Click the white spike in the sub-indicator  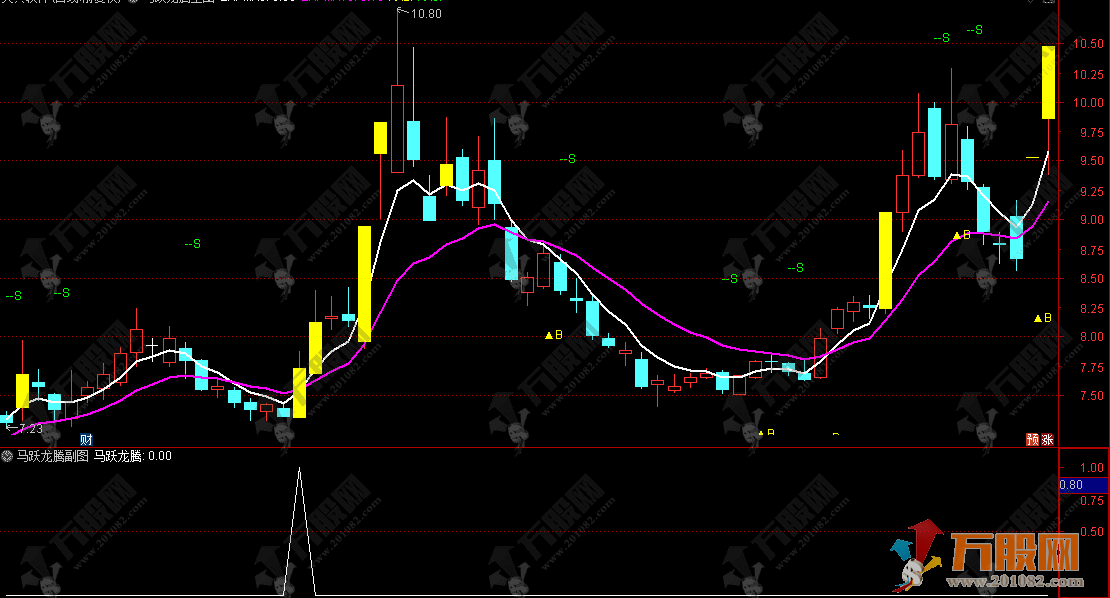coord(299,531)
